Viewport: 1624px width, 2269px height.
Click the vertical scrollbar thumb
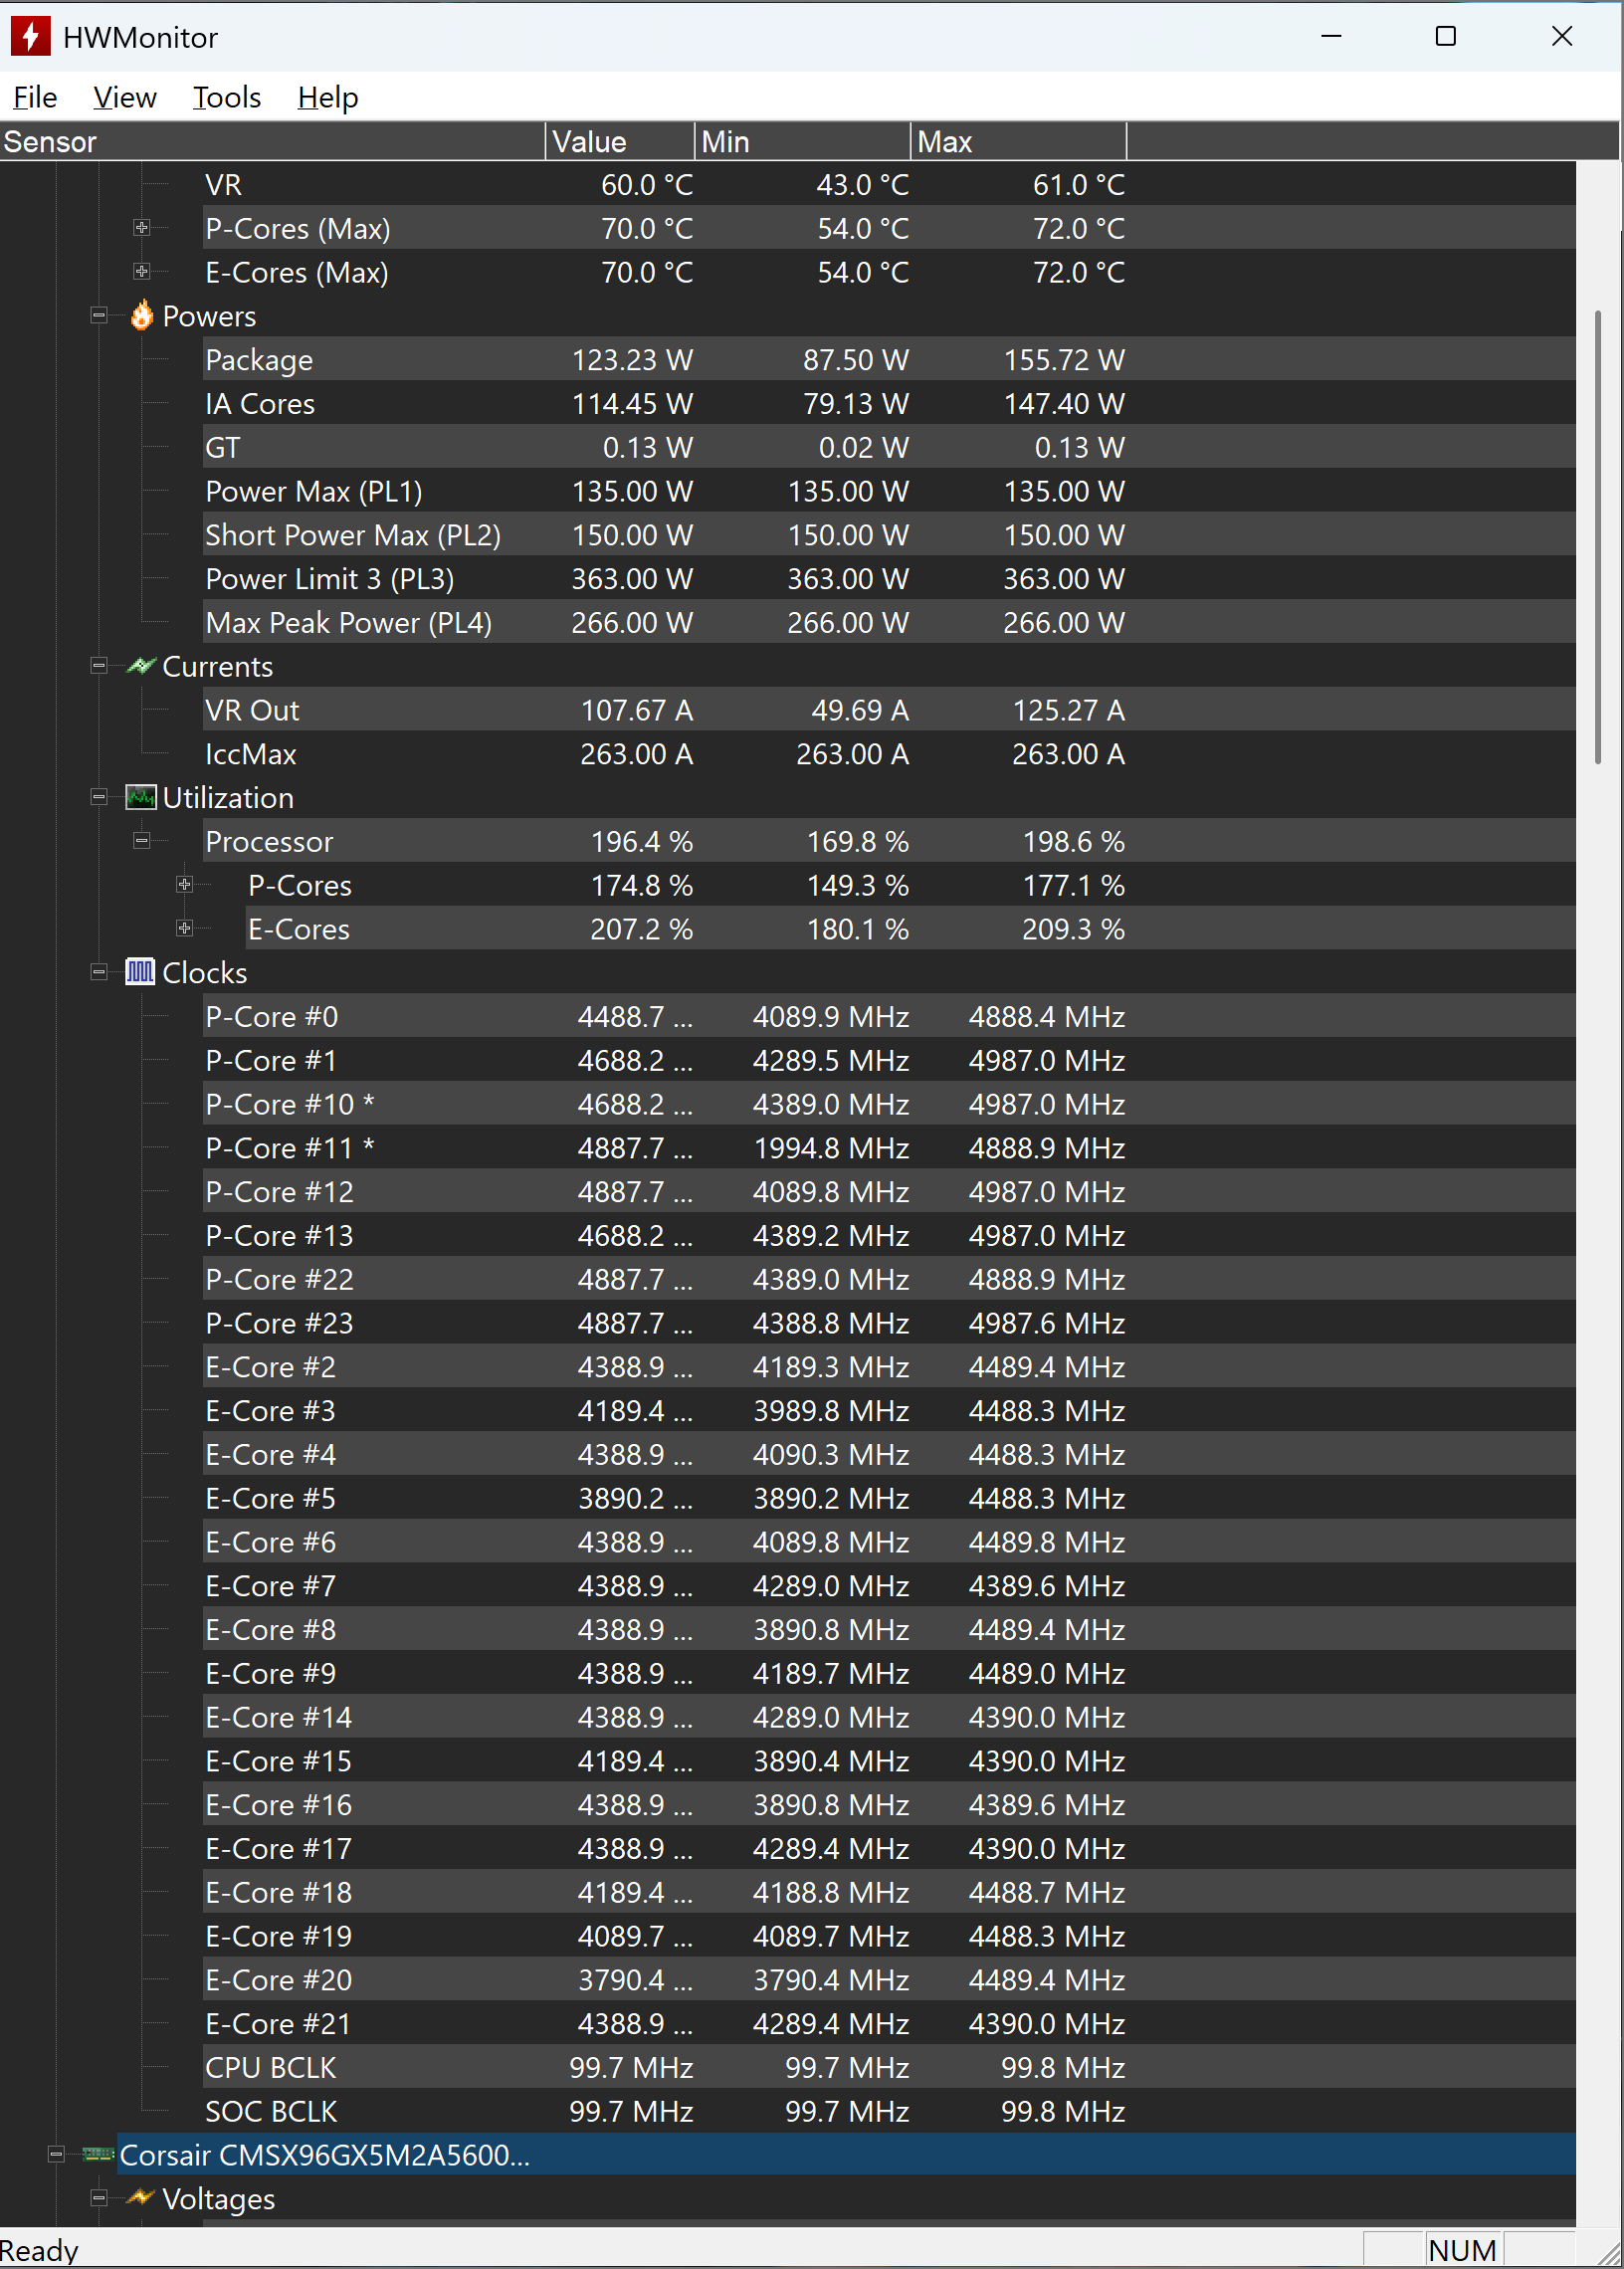click(x=1598, y=537)
